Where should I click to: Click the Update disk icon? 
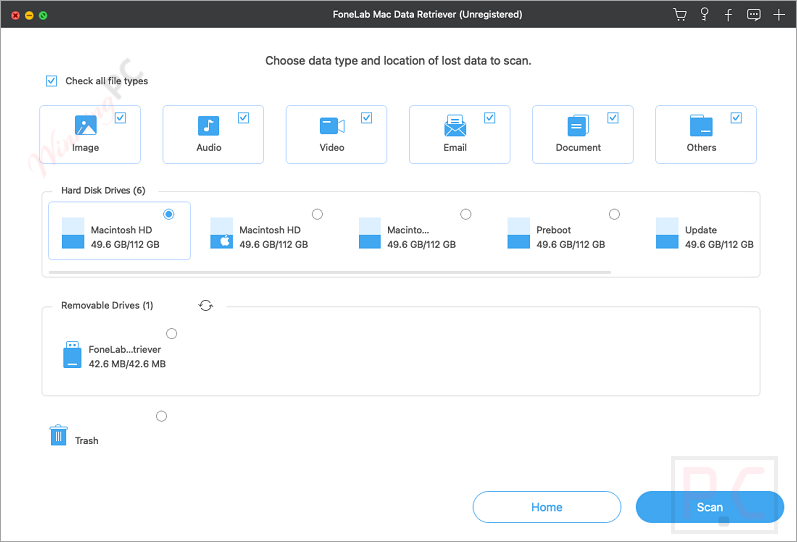tap(667, 233)
